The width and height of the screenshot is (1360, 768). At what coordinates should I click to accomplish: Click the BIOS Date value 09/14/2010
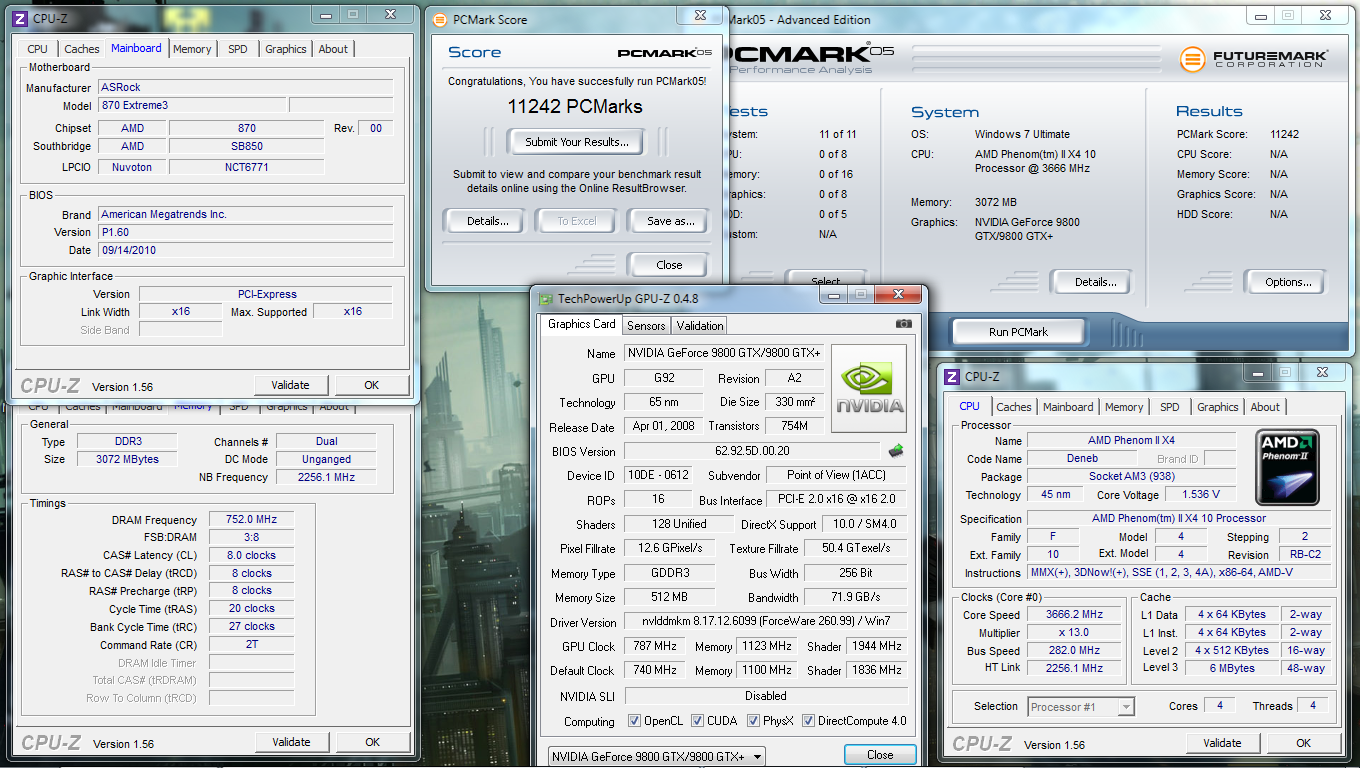245,250
